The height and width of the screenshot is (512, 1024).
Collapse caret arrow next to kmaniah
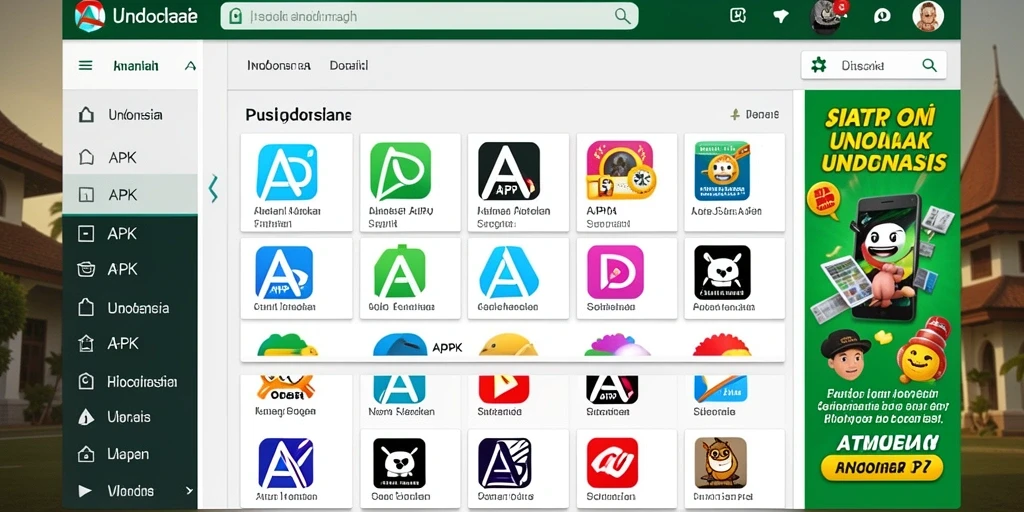tap(190, 66)
